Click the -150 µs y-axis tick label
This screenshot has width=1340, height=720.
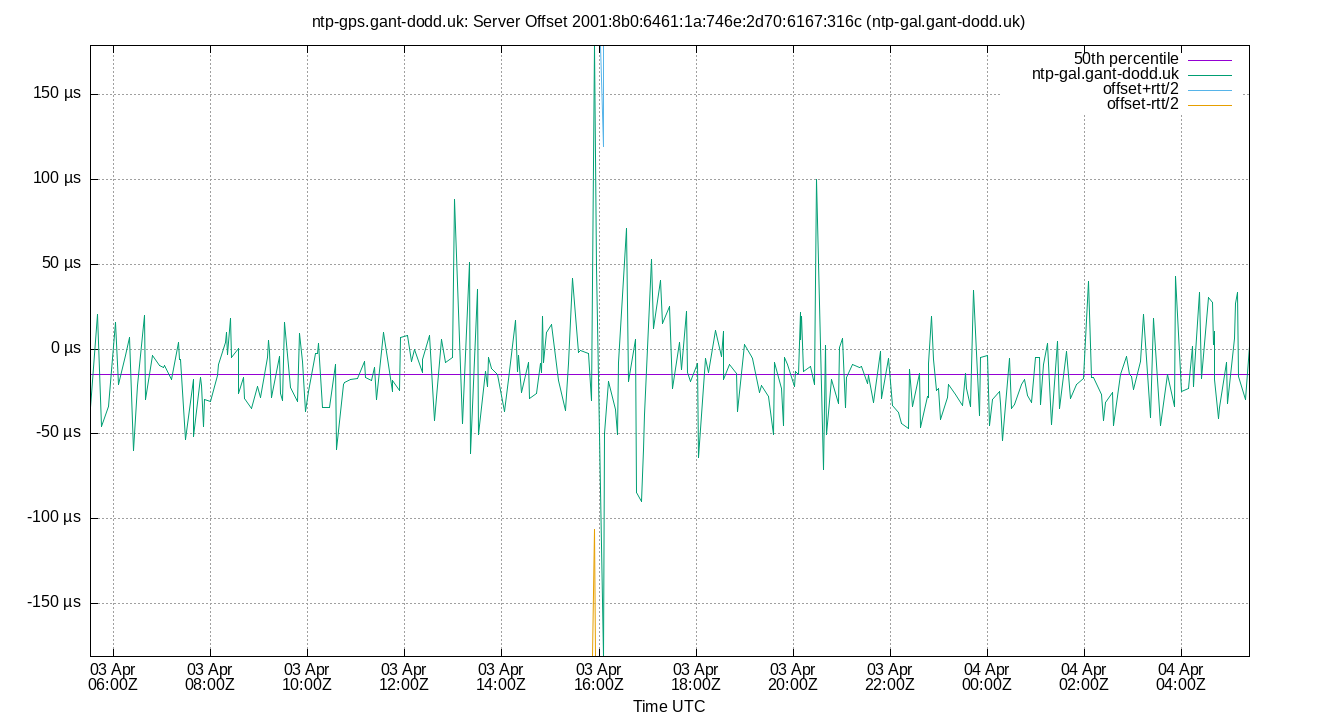(x=55, y=602)
